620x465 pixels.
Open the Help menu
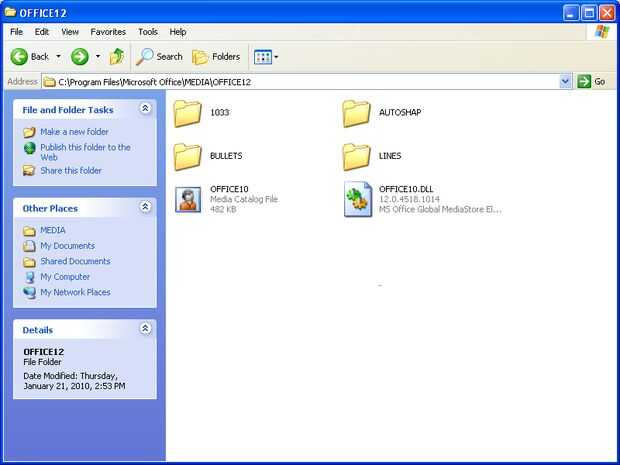point(178,32)
